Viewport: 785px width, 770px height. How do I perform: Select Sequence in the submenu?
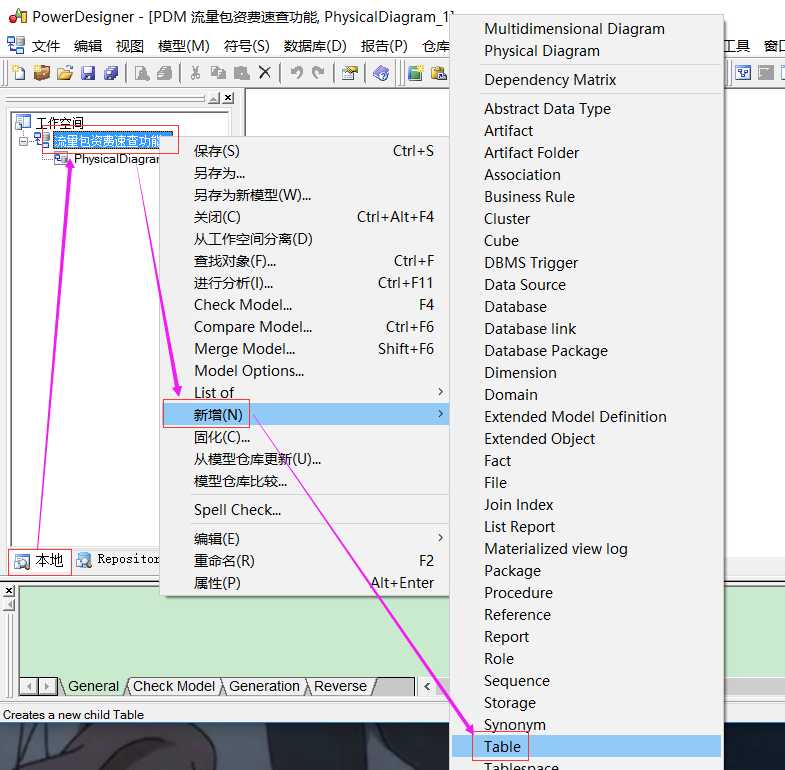click(x=586, y=680)
